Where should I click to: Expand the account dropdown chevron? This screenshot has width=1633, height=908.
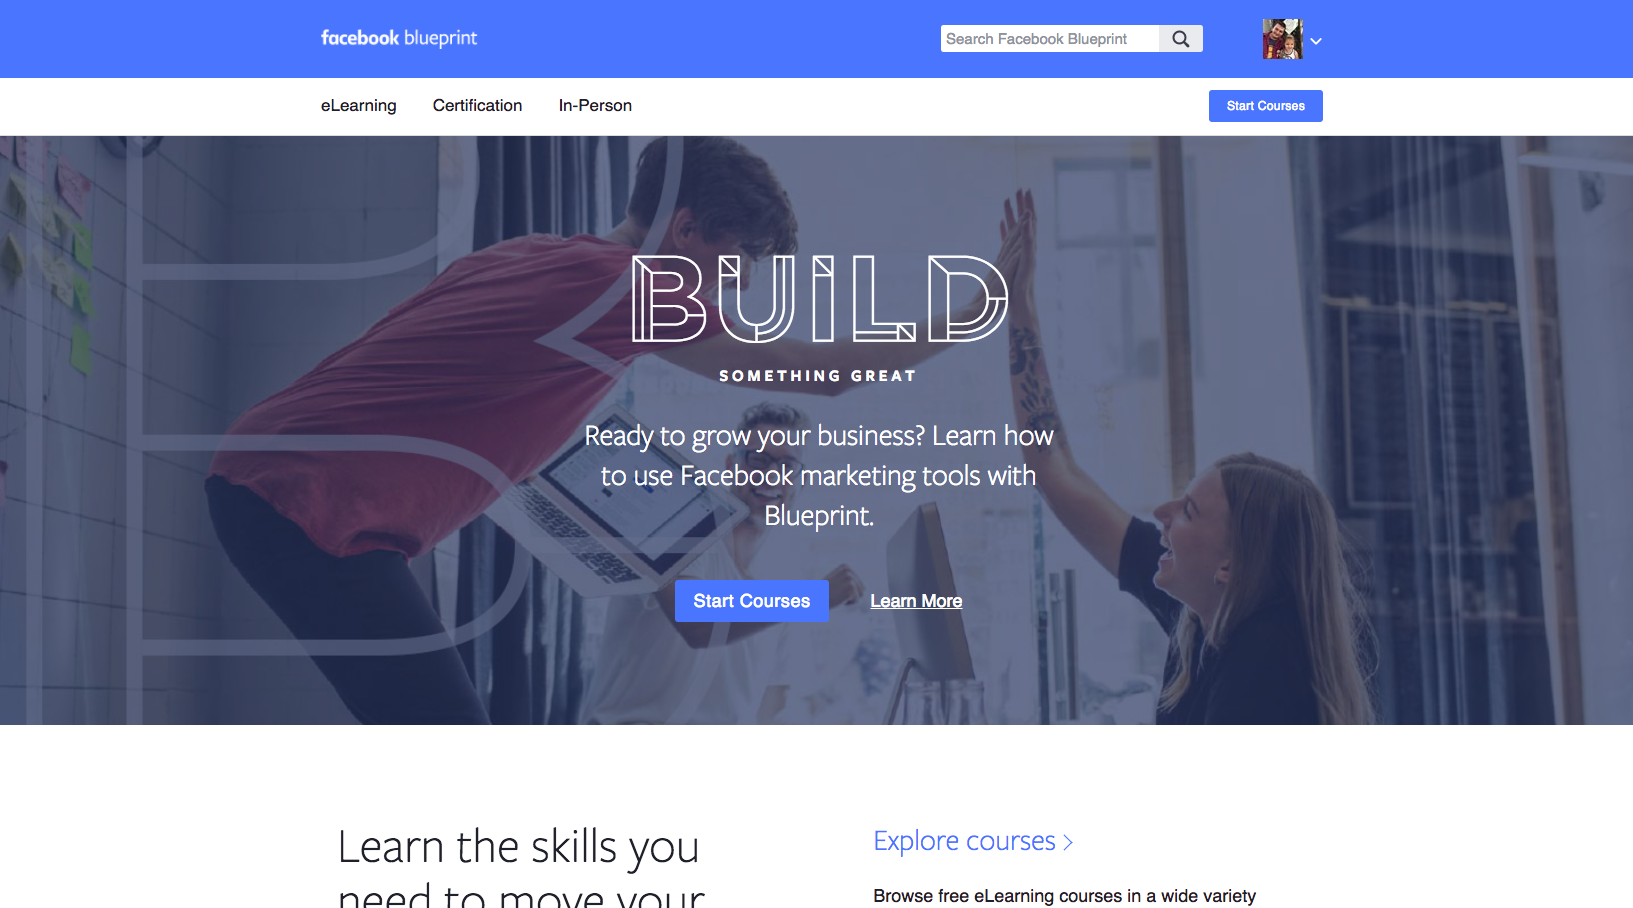click(1316, 41)
